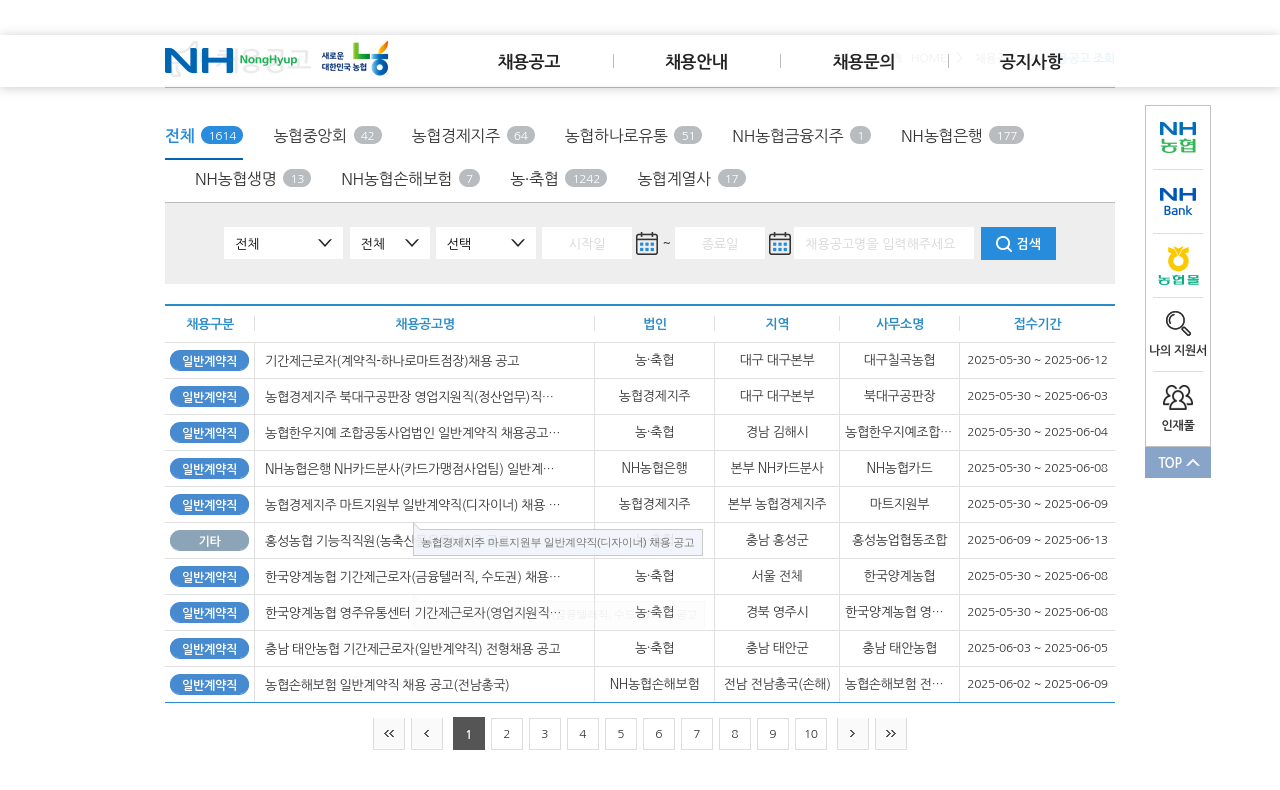Select the 농협중앙회 tab
Viewport: 1280px width, 790px height.
pyautogui.click(x=327, y=135)
